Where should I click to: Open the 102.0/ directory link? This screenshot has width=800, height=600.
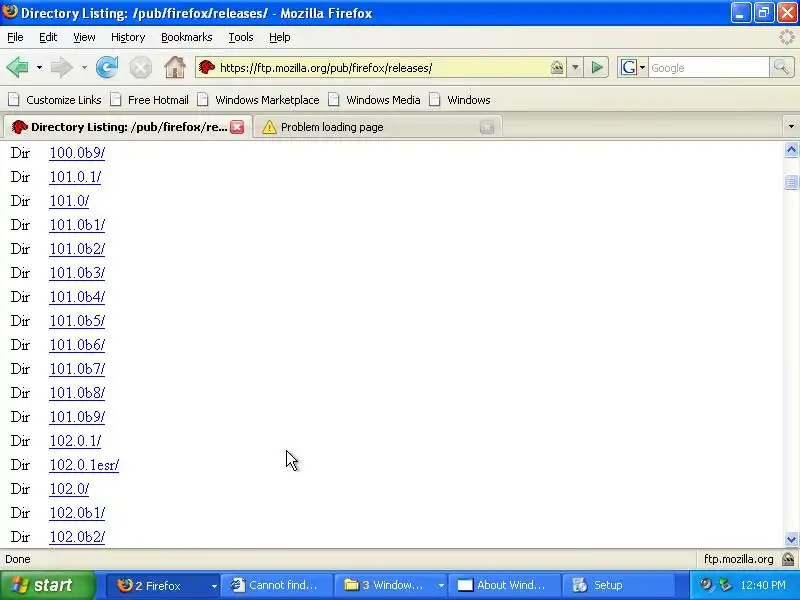pyautogui.click(x=69, y=488)
